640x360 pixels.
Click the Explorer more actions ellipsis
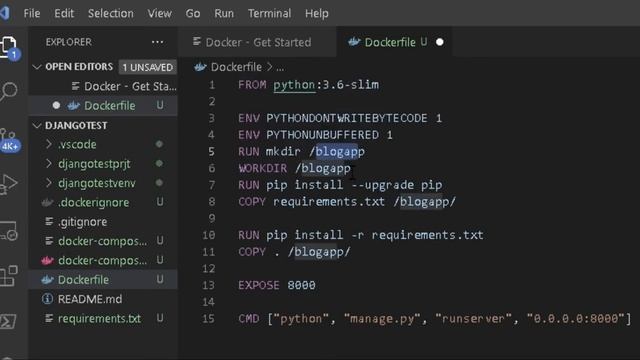[158, 42]
